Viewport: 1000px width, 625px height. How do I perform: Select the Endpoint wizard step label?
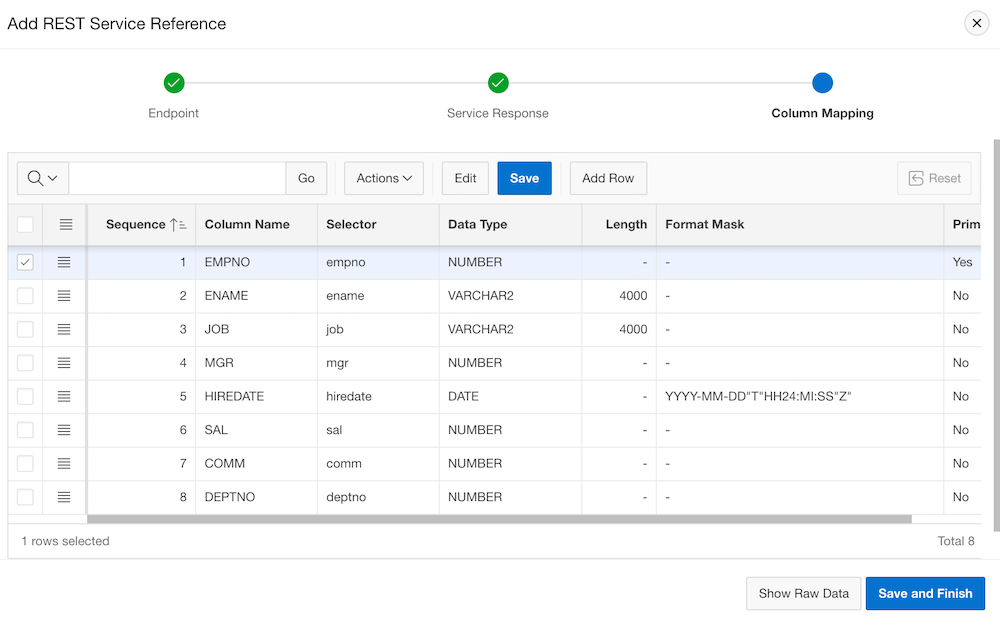click(x=173, y=113)
